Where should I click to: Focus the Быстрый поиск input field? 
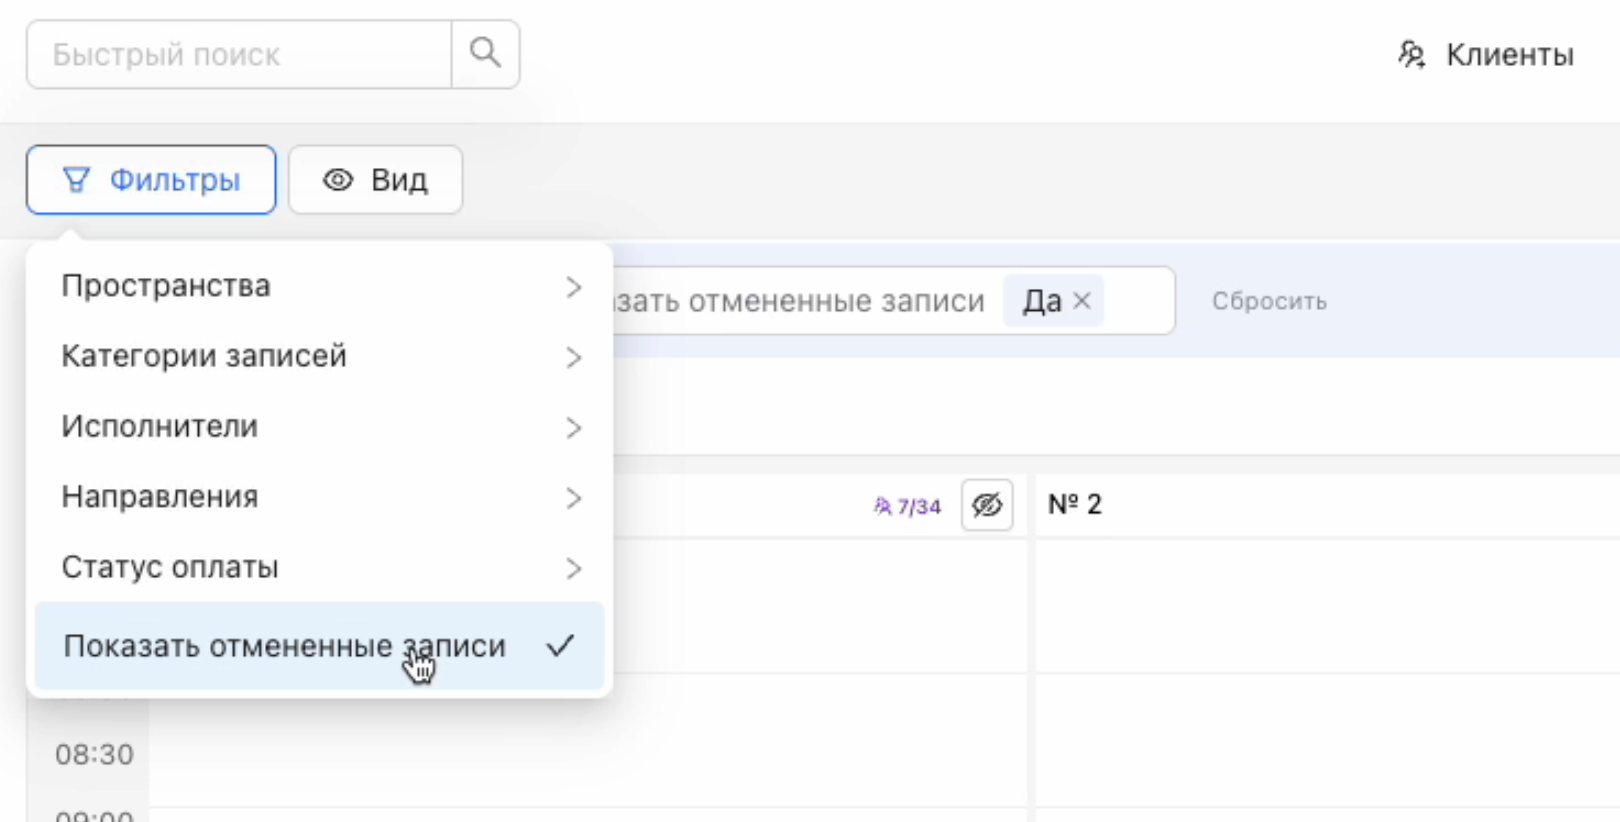[238, 55]
